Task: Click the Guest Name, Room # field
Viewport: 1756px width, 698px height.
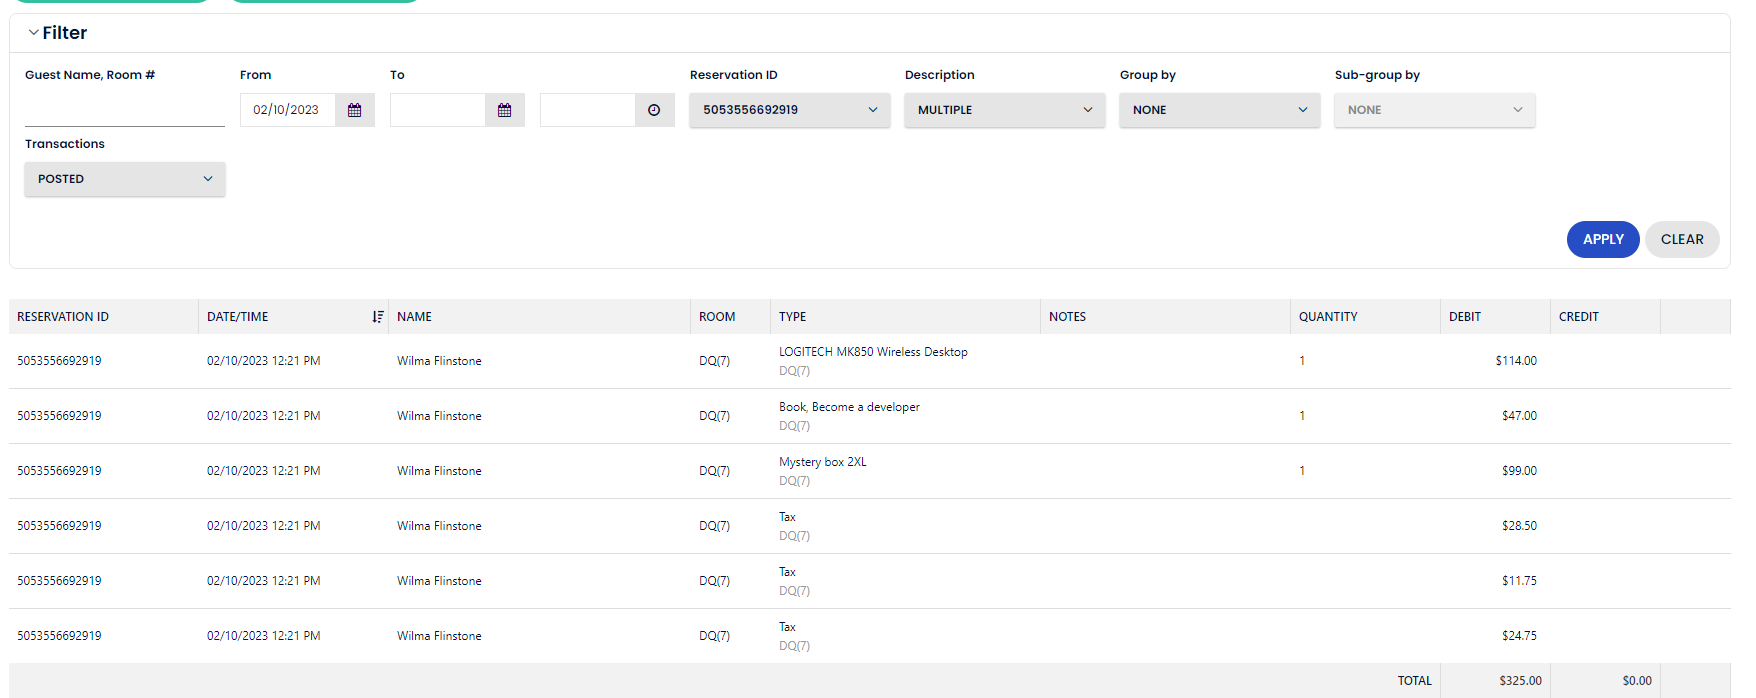Action: click(x=125, y=110)
